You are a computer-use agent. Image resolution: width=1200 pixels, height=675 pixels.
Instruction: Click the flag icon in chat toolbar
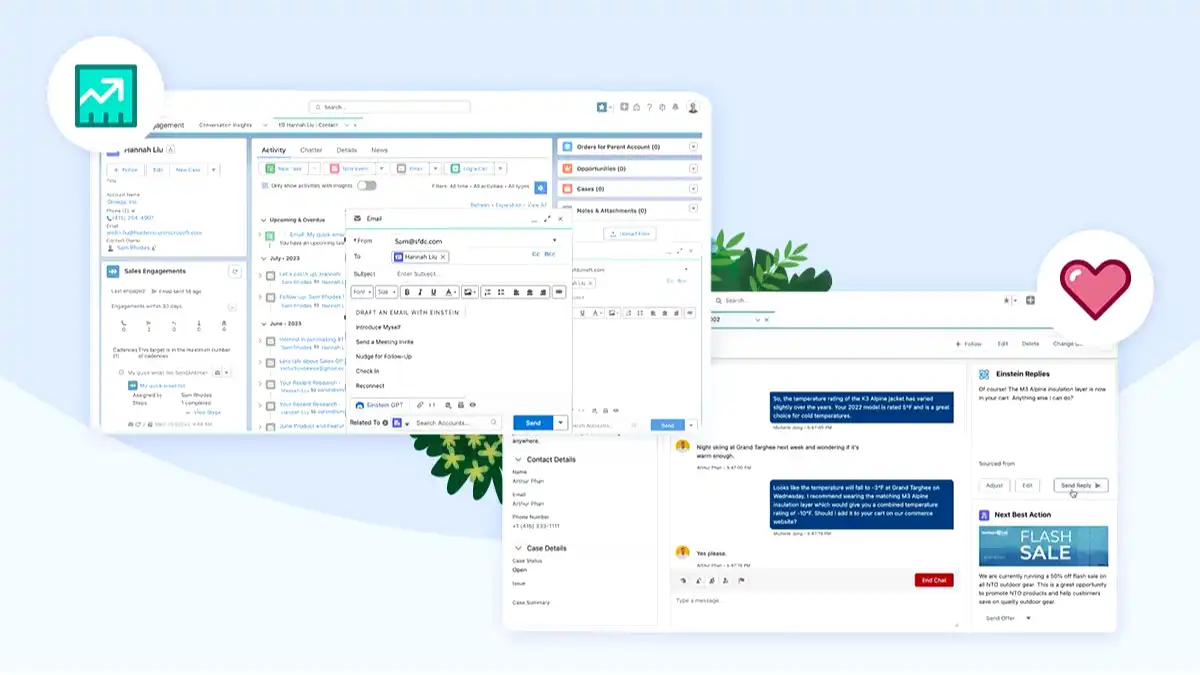(741, 580)
